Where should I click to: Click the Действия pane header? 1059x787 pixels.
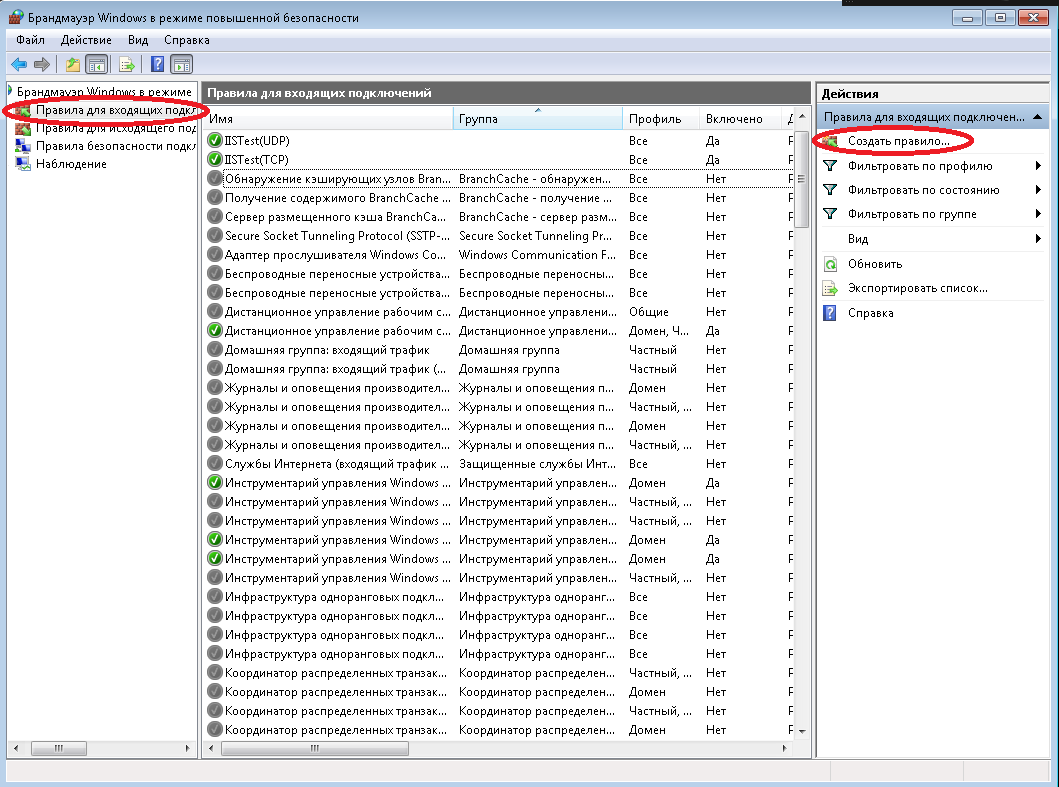[x=932, y=93]
